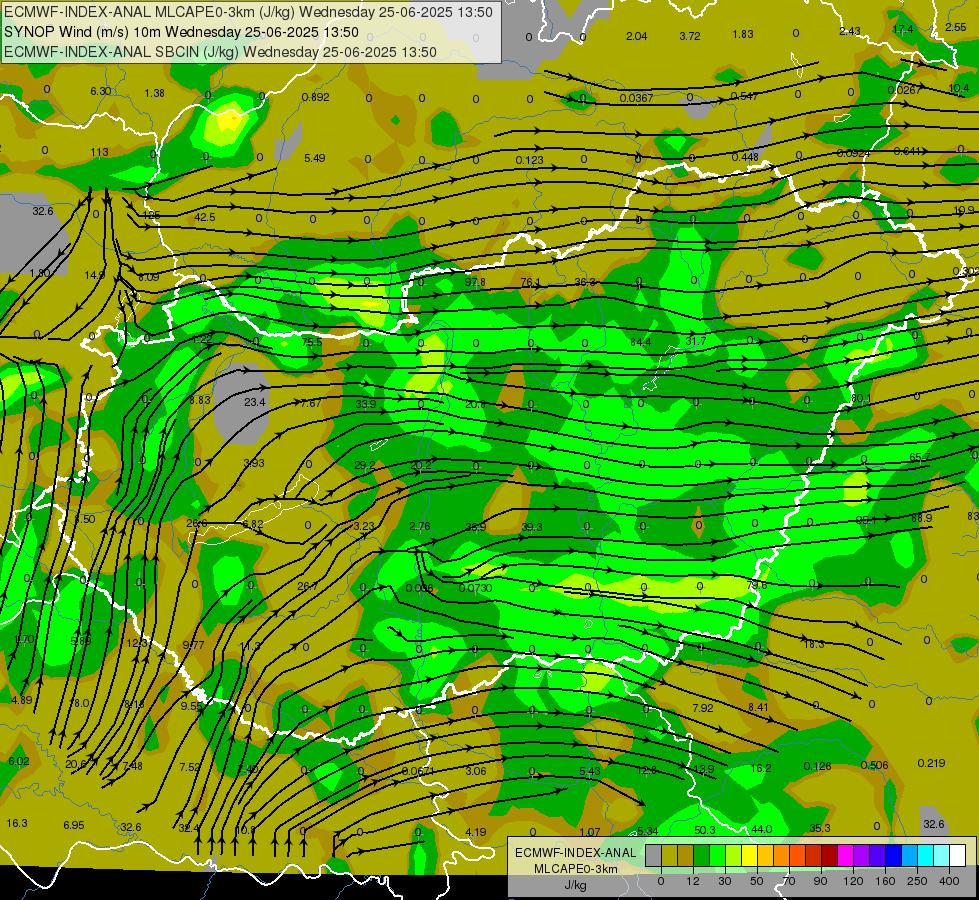Click the map value 39.3
The image size is (979, 900).
[532, 527]
